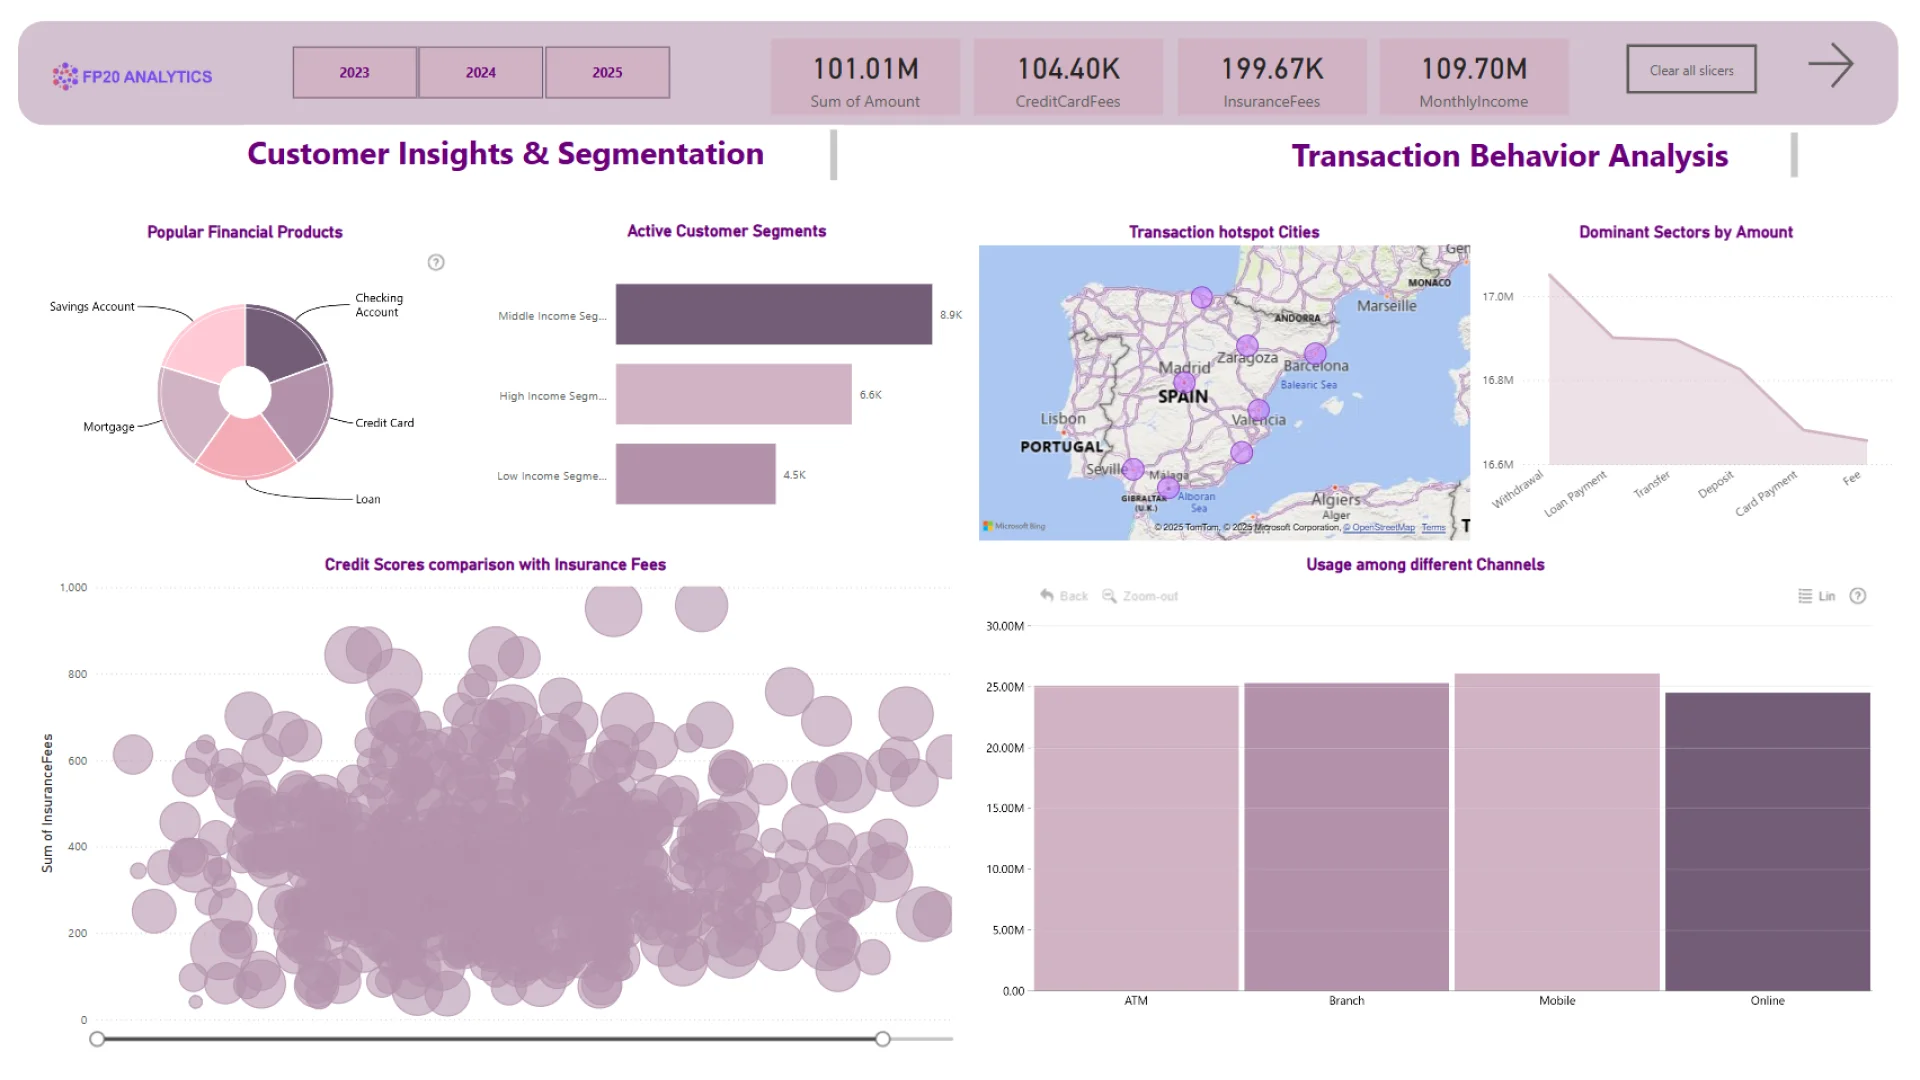The image size is (1920, 1080).
Task: Select Credit Card pie slice
Action: pyautogui.click(x=300, y=412)
